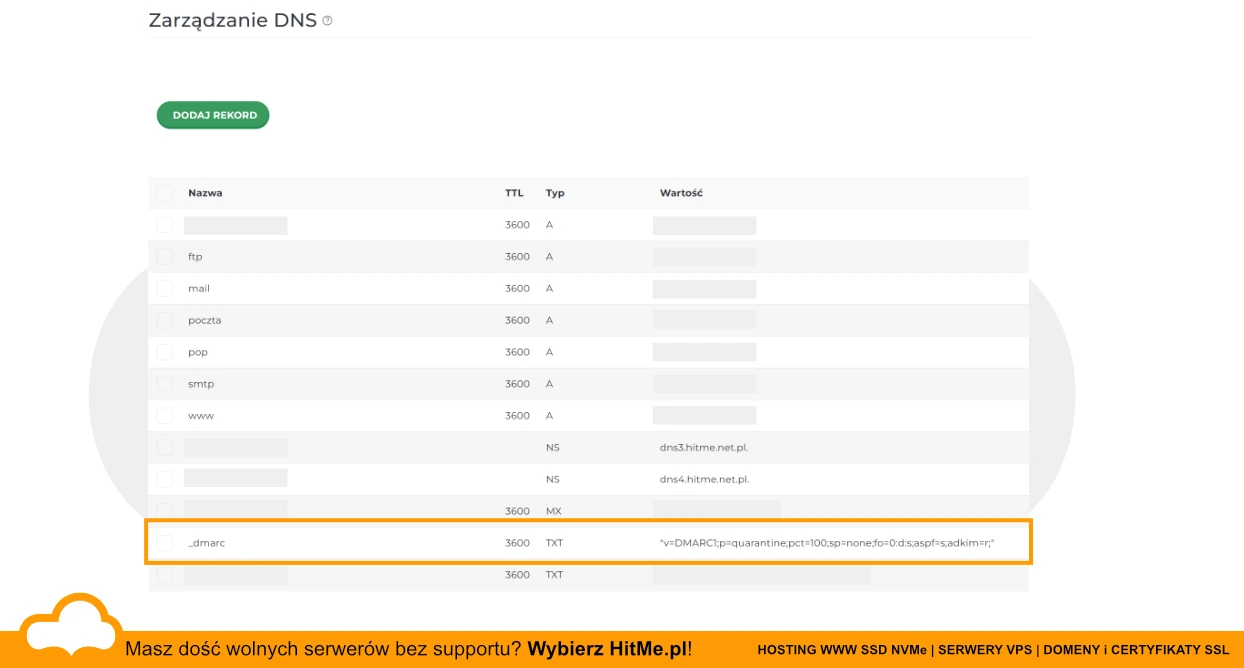Select the mail record checkbox

[x=164, y=288]
